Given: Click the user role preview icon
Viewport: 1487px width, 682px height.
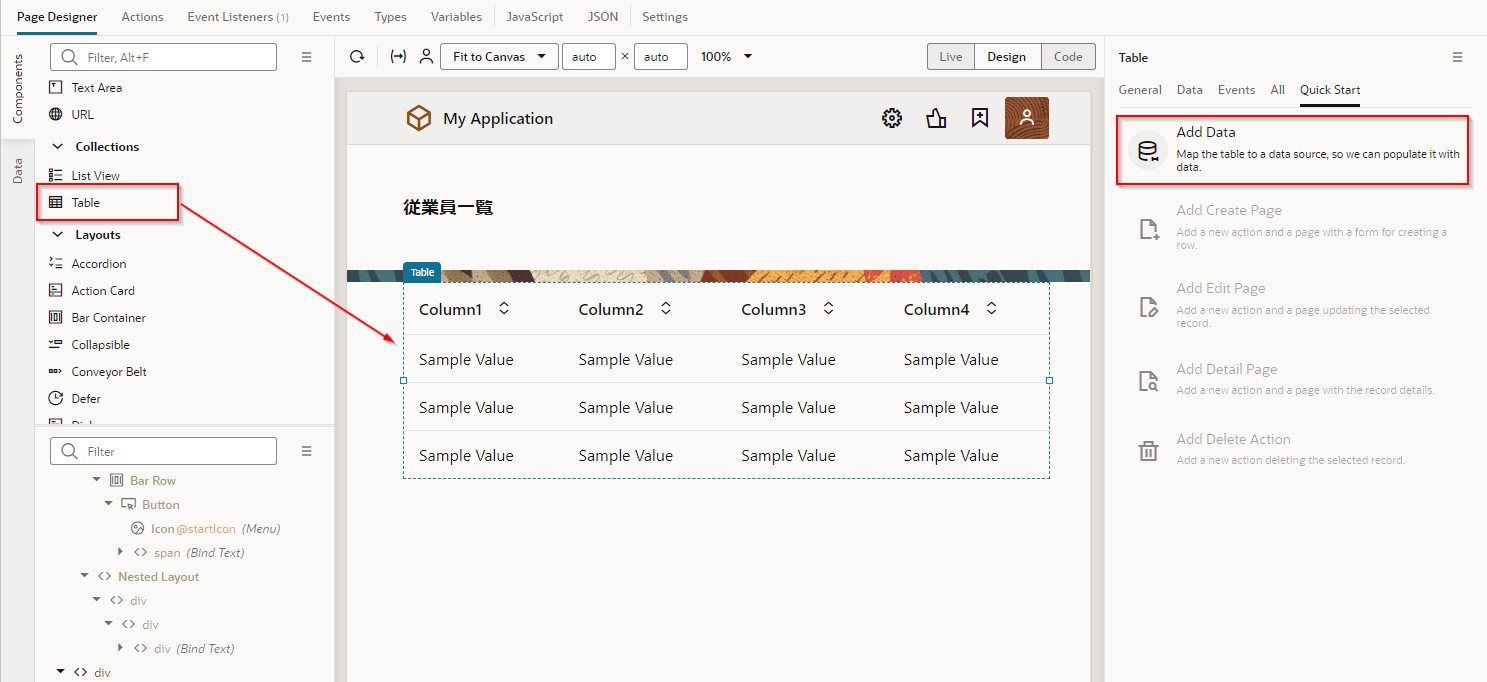Looking at the screenshot, I should 426,57.
